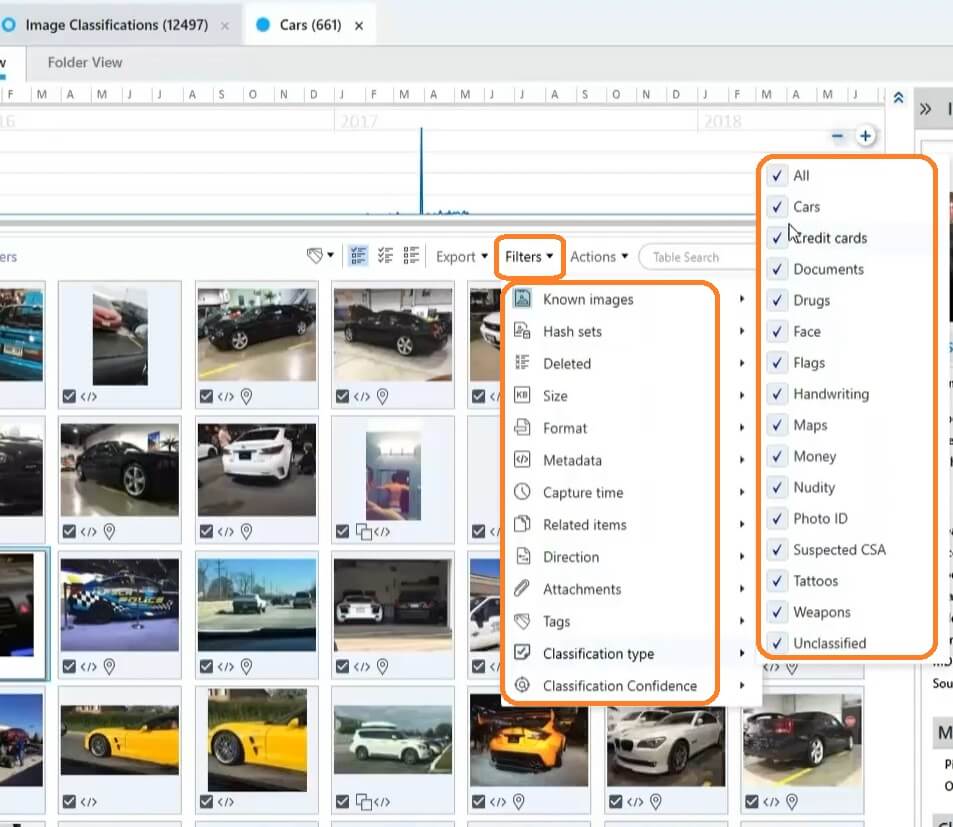Collapse the timeline with the double-chevron up icon
The image size is (953, 827).
click(x=898, y=98)
